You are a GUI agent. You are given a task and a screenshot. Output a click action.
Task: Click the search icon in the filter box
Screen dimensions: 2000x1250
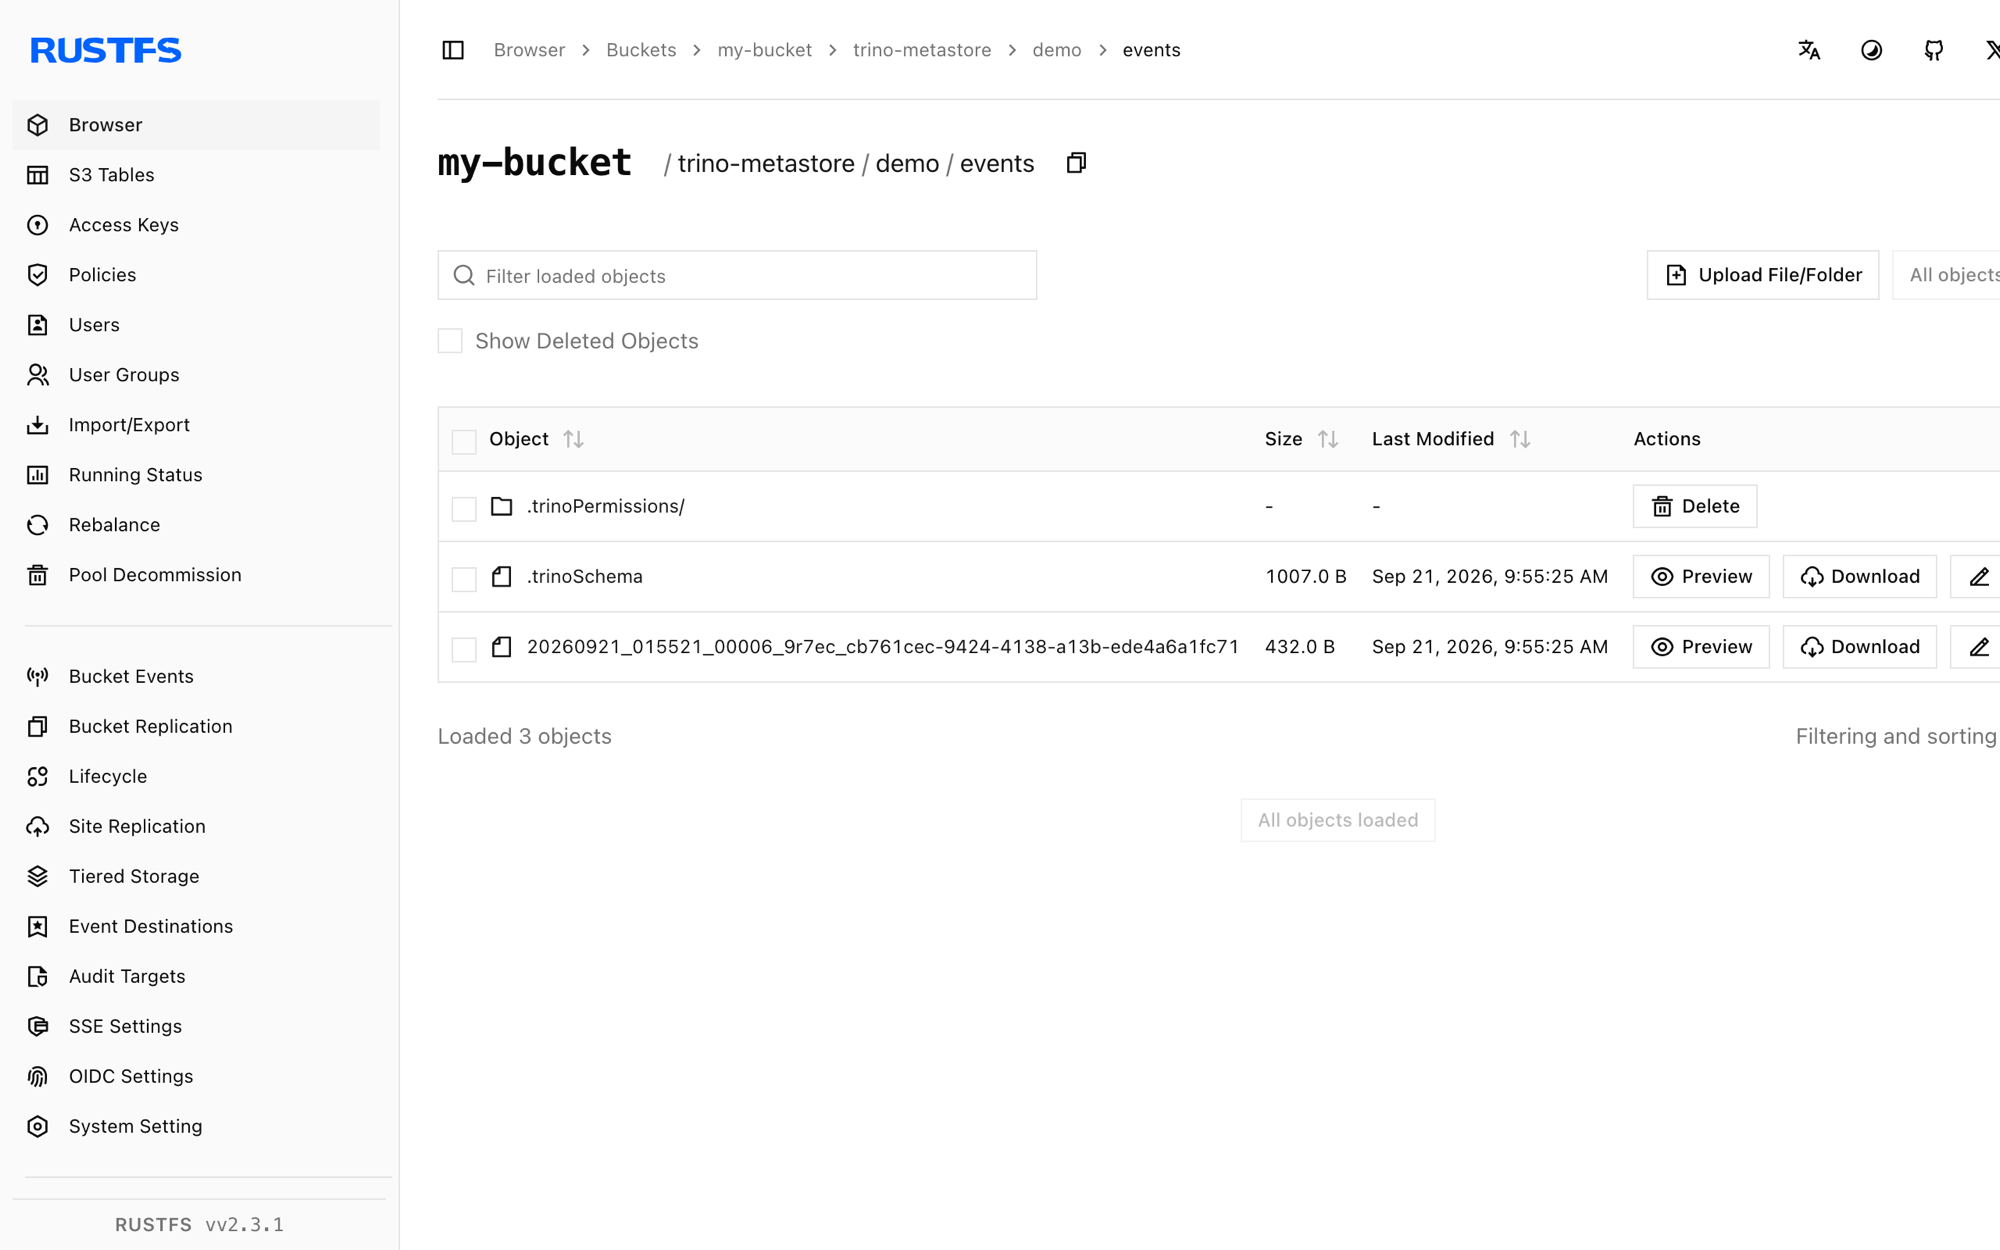pos(464,275)
